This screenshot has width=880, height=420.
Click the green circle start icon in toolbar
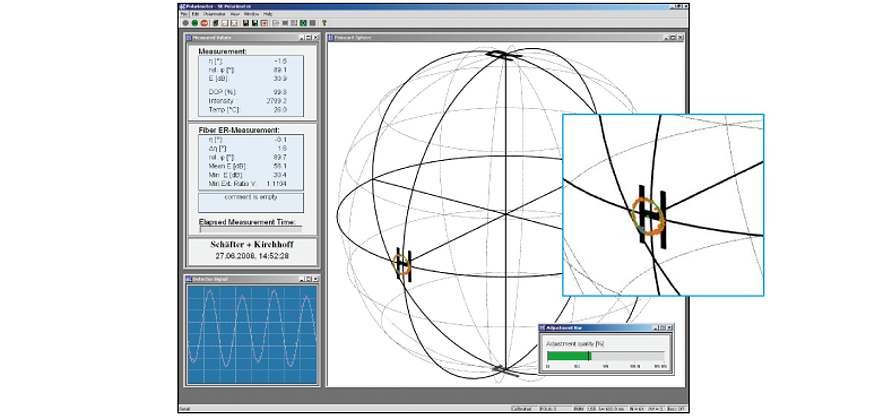pos(194,23)
